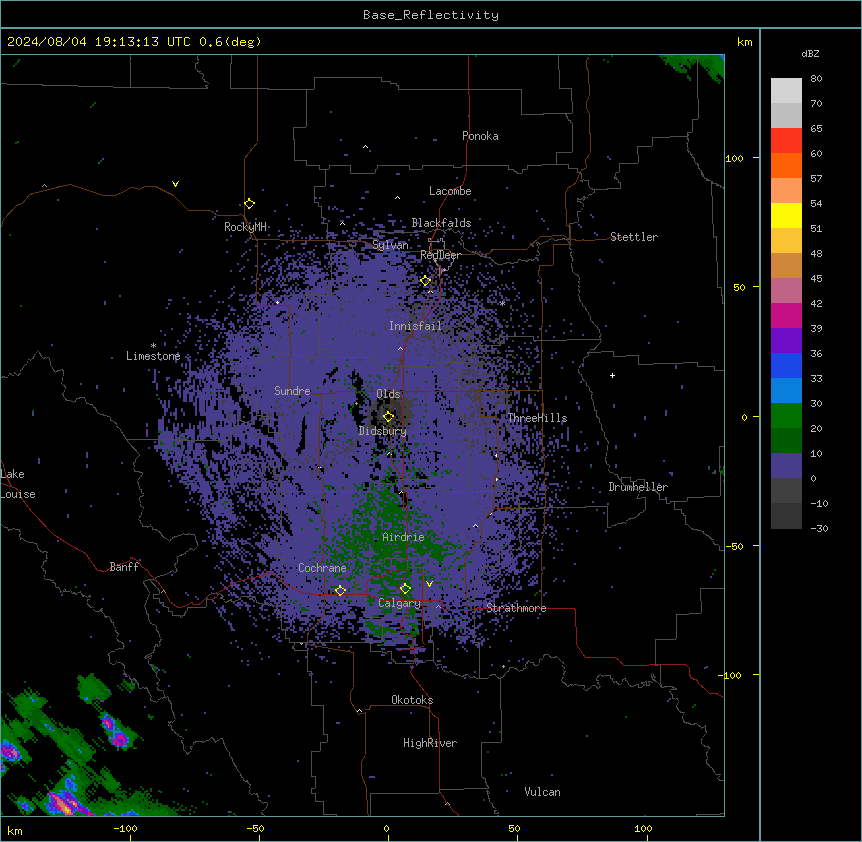Click the Olds city label
The width and height of the screenshot is (862, 842).
pos(388,394)
